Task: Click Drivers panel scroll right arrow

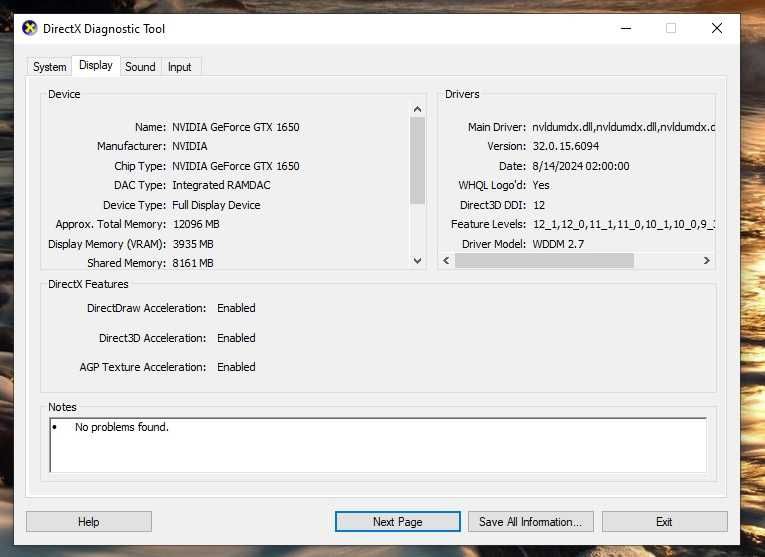Action: point(706,260)
